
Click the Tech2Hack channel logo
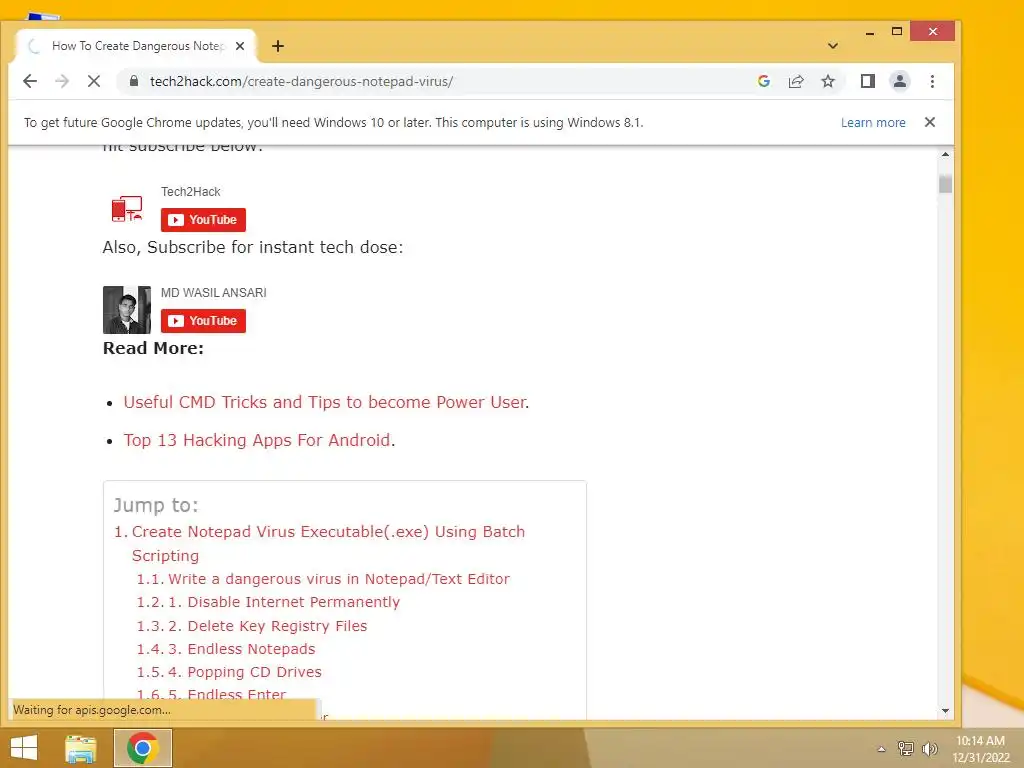[x=127, y=209]
